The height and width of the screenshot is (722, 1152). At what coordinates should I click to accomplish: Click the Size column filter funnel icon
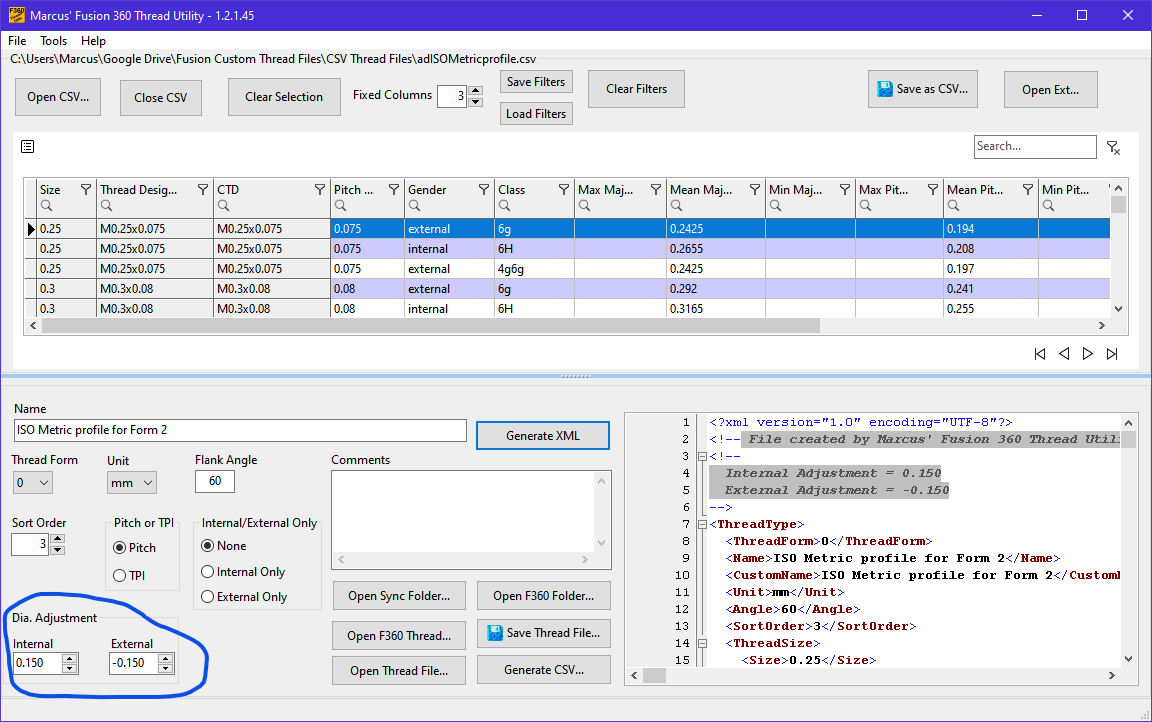(86, 190)
